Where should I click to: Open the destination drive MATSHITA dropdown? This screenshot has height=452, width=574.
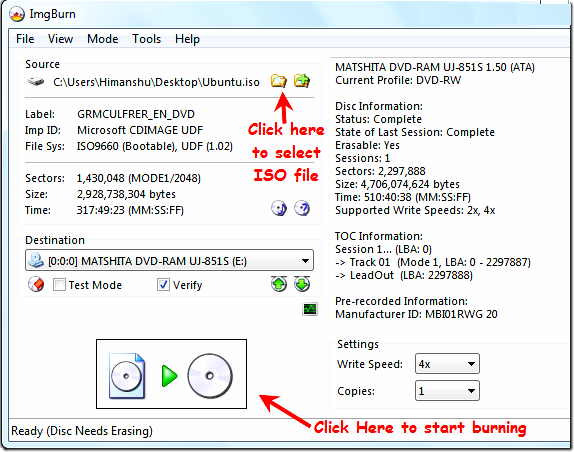tap(169, 261)
